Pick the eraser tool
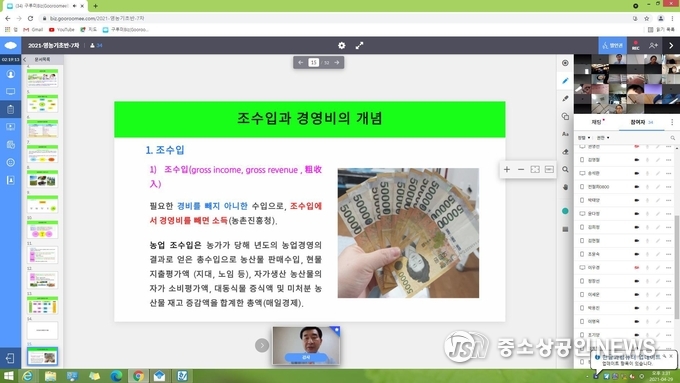 [x=565, y=152]
